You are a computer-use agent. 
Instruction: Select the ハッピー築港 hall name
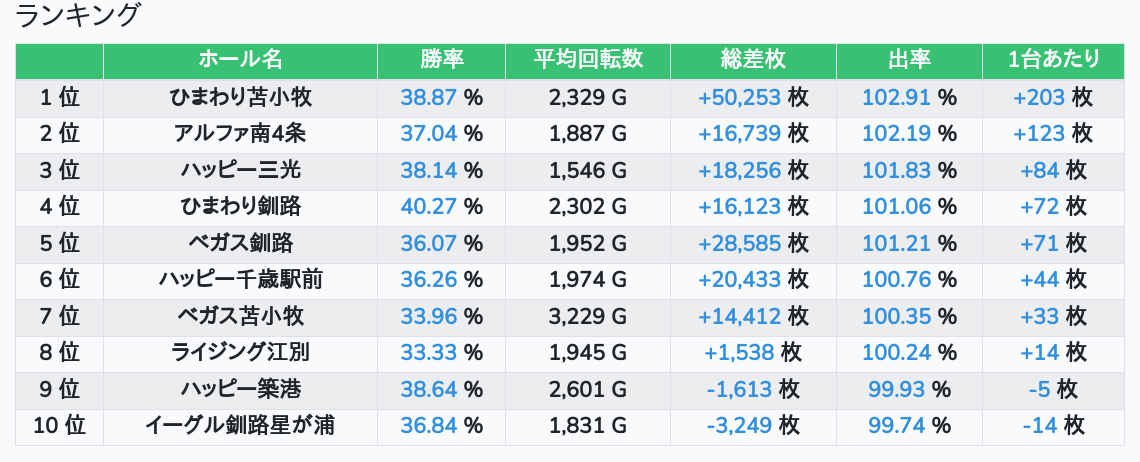(x=240, y=389)
